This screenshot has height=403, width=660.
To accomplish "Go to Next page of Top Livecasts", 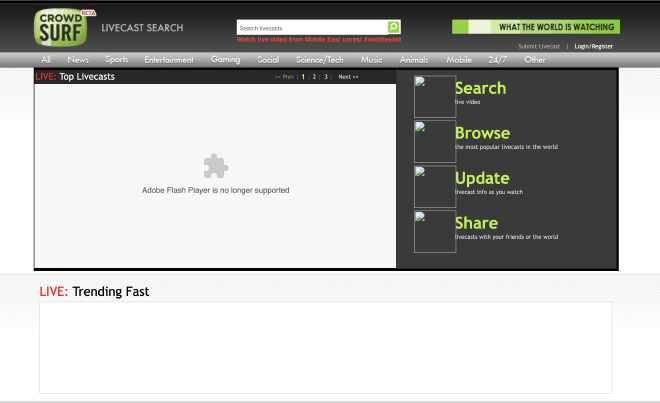I will point(348,77).
